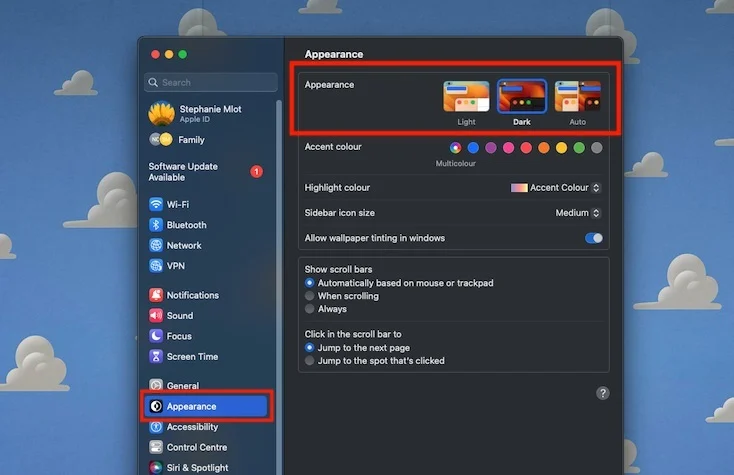Select When scrolling radio button
The image size is (734, 475).
click(309, 296)
